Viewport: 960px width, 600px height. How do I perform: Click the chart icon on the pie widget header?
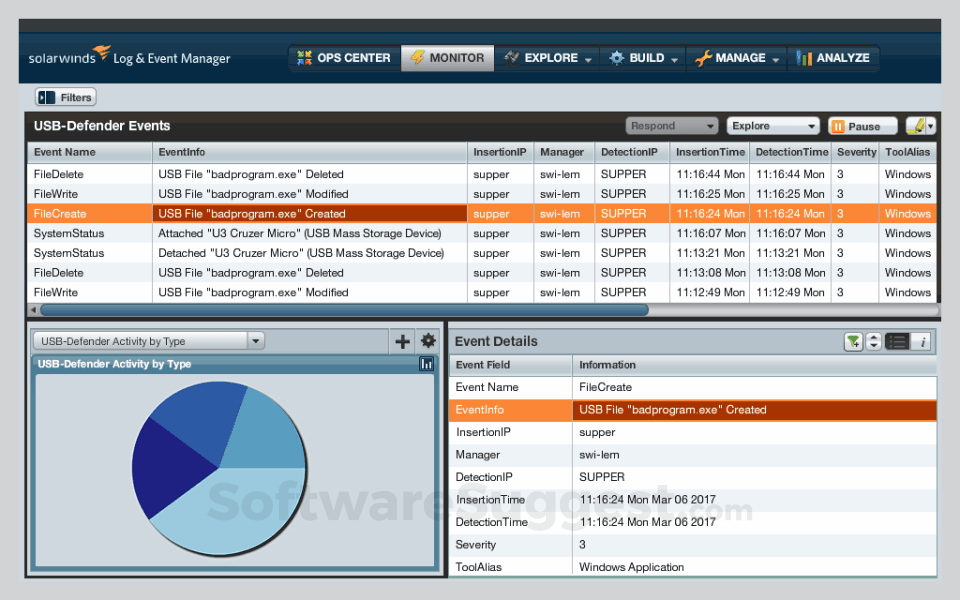coord(426,364)
